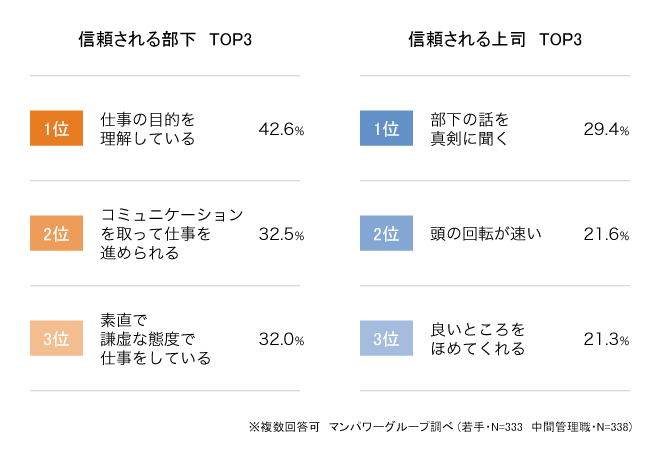Screen dimensions: 660x460
Task: Click the 29.4% value
Action: click(606, 130)
